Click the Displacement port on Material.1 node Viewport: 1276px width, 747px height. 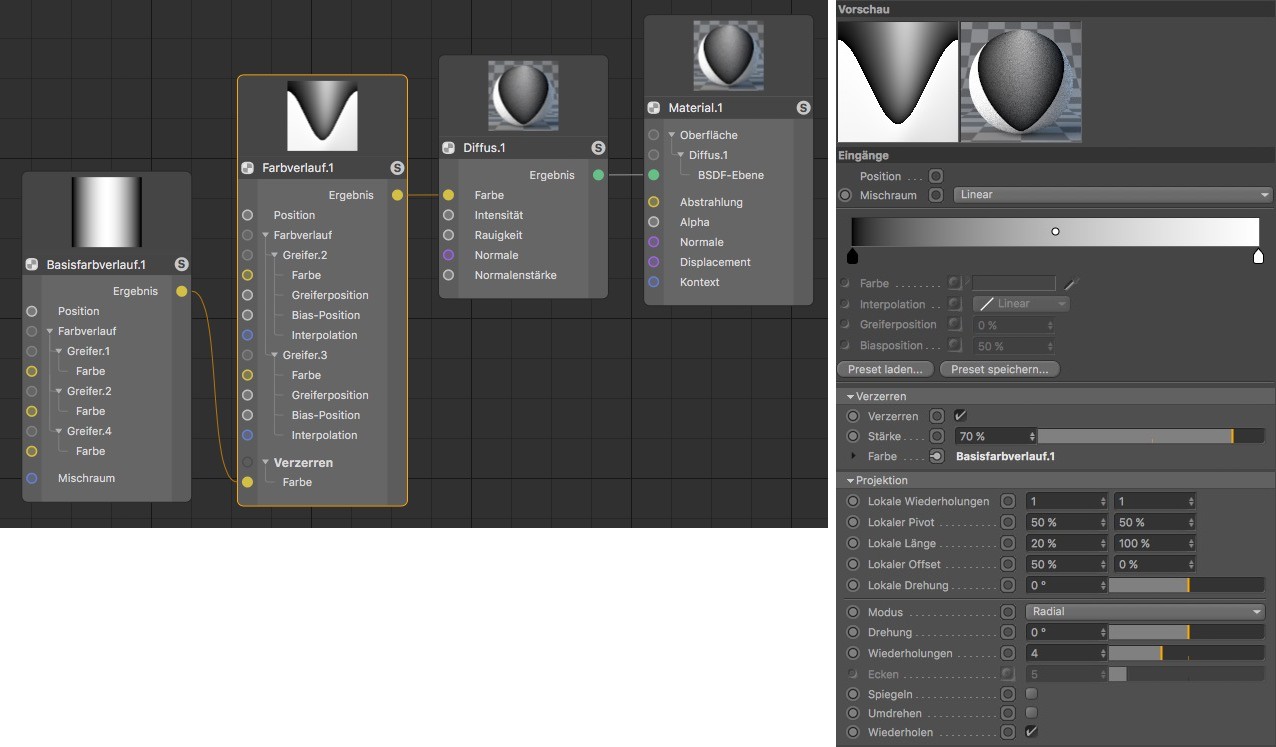tap(653, 262)
